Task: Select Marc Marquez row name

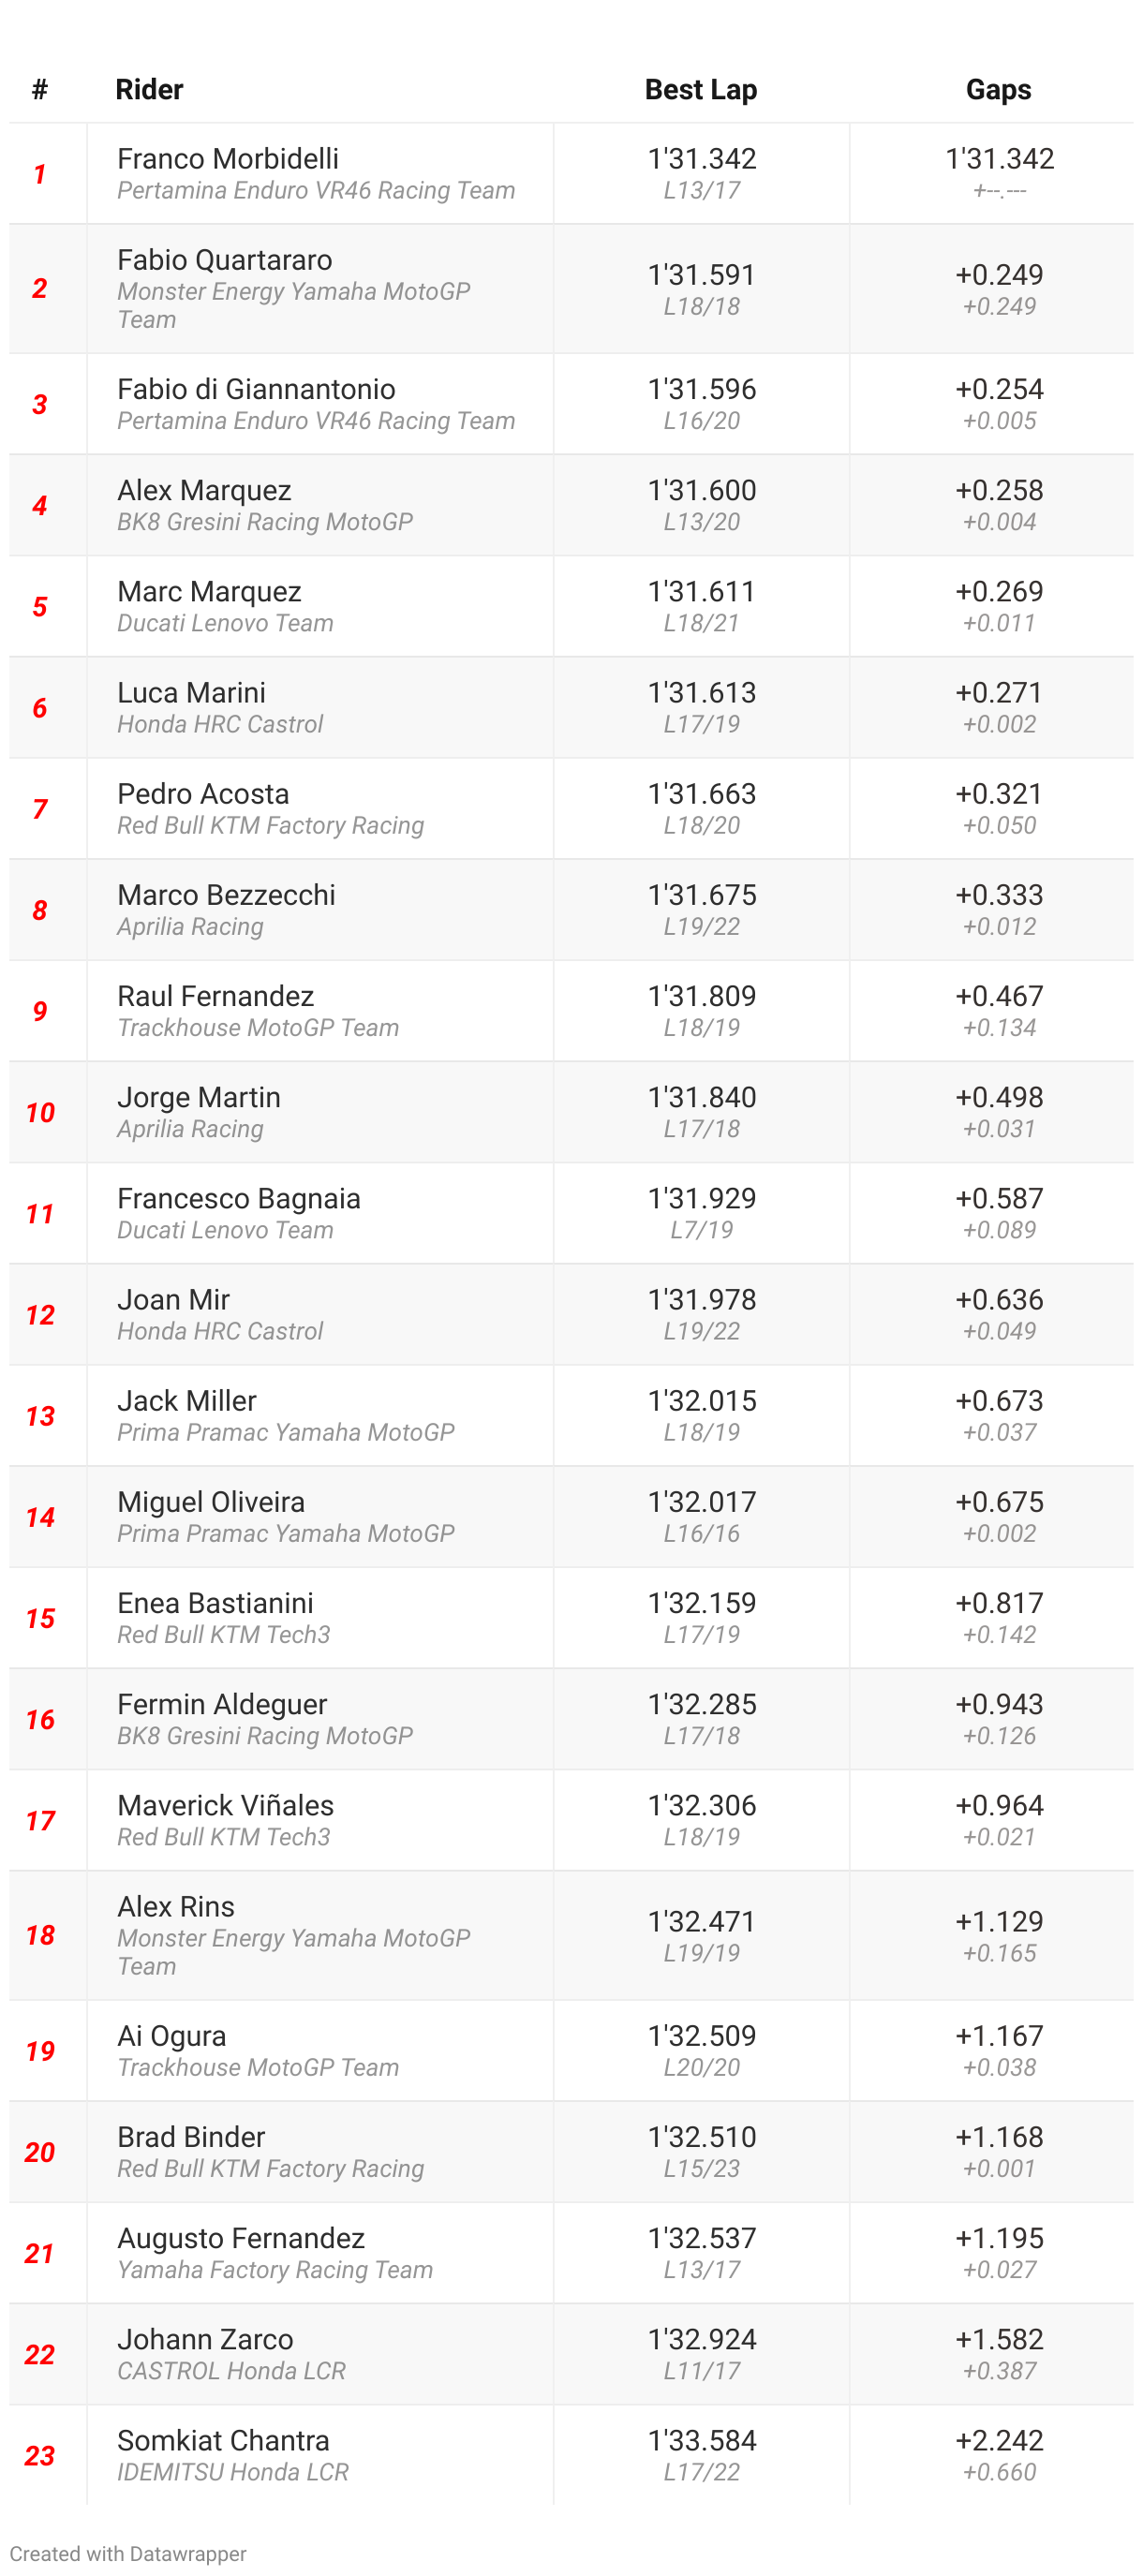Action: (x=209, y=592)
